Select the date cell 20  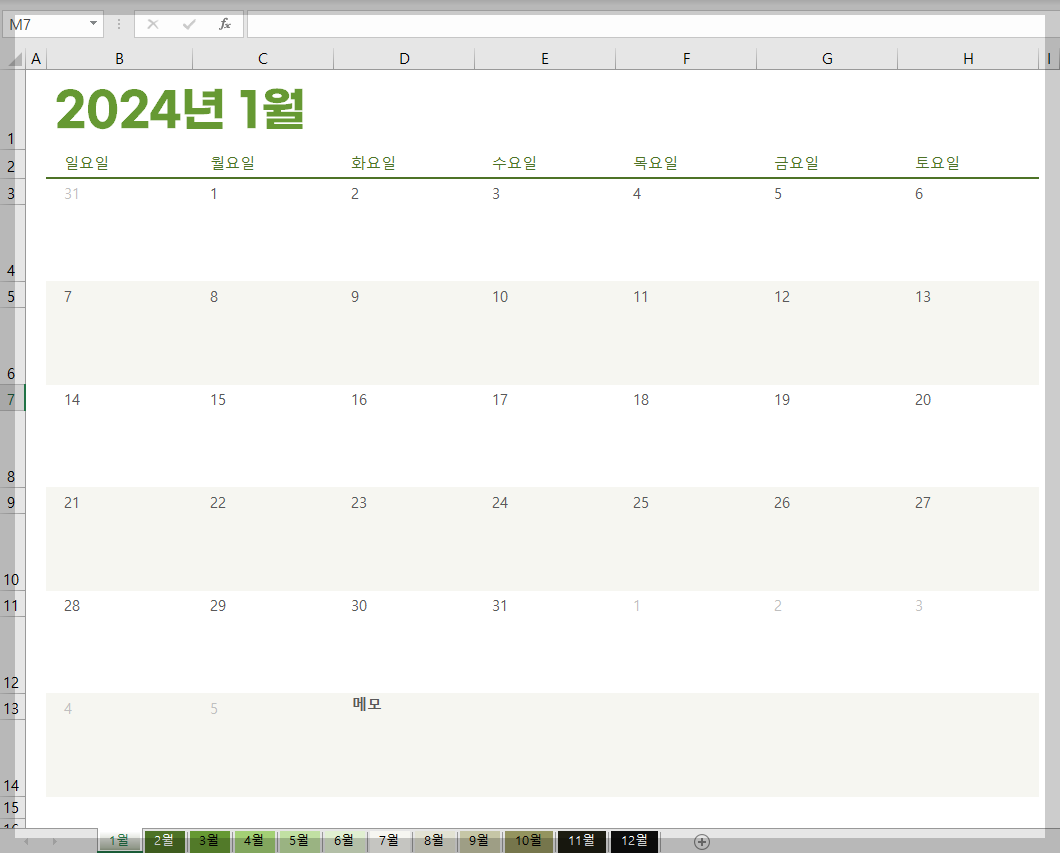tap(923, 400)
